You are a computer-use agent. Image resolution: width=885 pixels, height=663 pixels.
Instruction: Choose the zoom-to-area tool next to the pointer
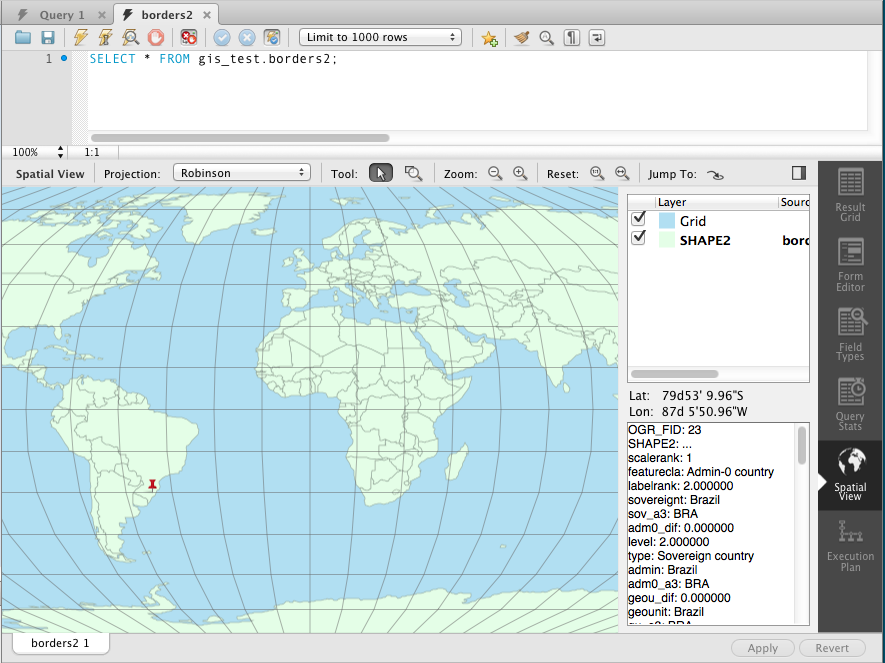click(x=413, y=173)
